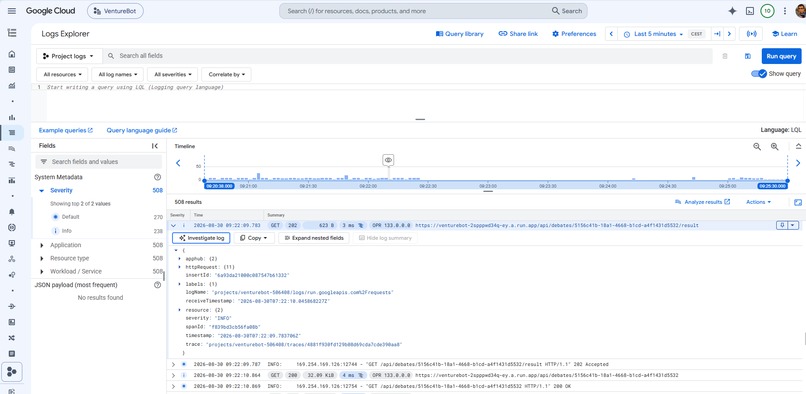Screen dimensions: 806x394
Task: Open Preferences
Action: (x=574, y=34)
